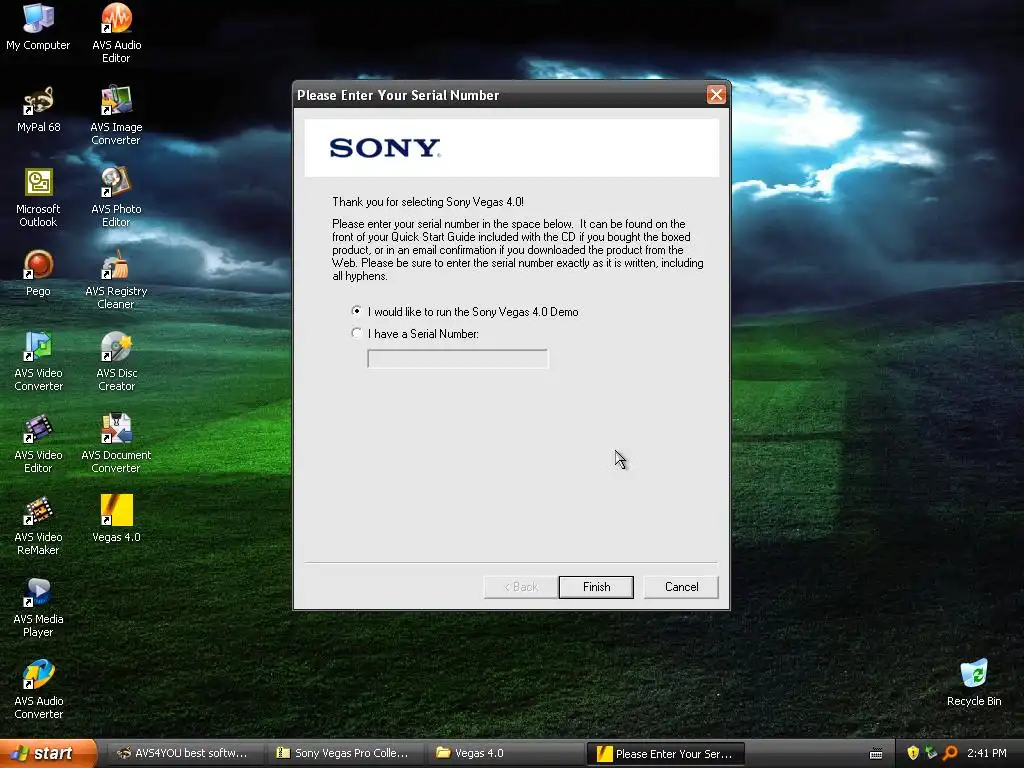The width and height of the screenshot is (1024, 768).
Task: Click 'Thank you for selecting Sony Vegas 4.0!' text
Action: (428, 202)
